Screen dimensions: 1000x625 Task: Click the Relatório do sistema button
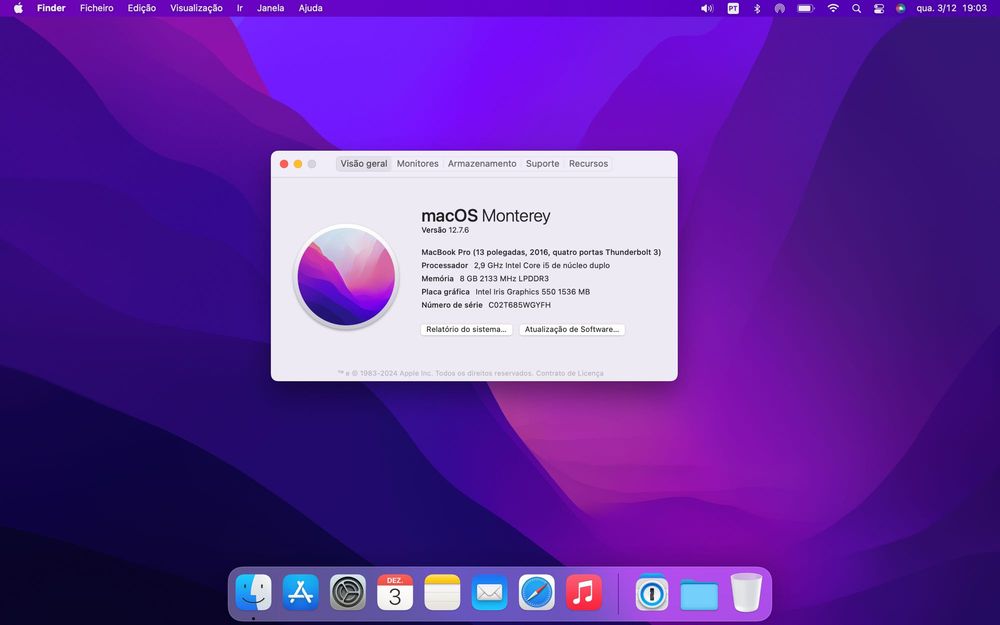coord(466,330)
